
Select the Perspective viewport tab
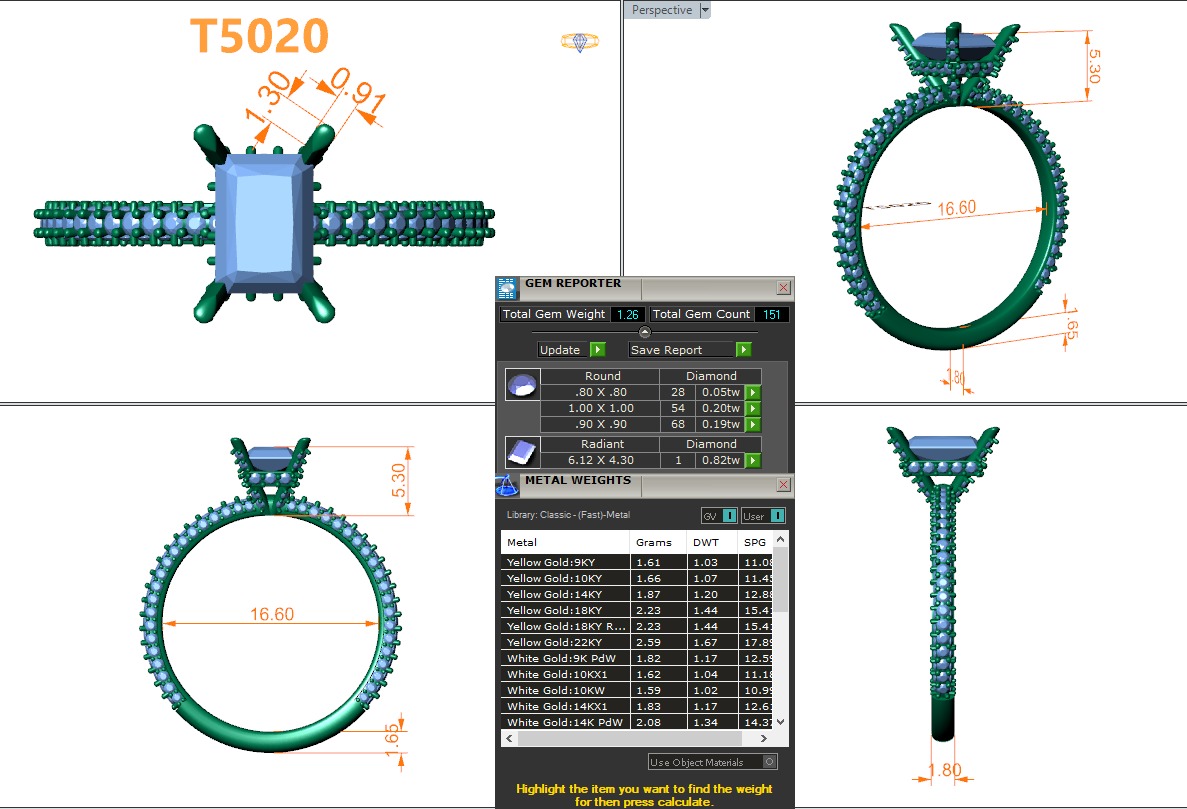pos(661,10)
